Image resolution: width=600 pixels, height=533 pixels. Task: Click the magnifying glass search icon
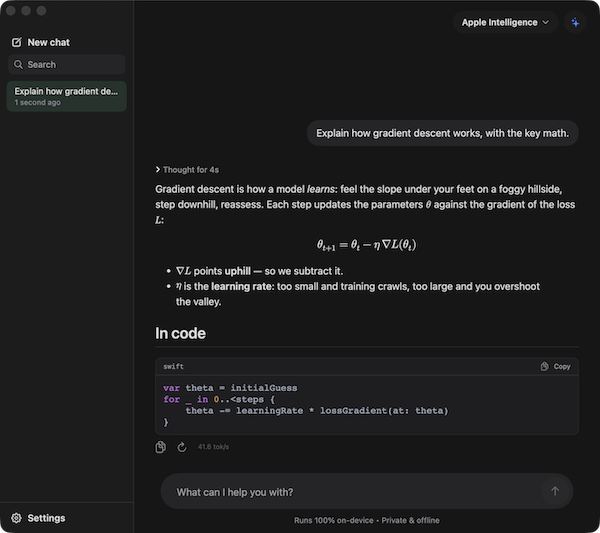(x=18, y=64)
